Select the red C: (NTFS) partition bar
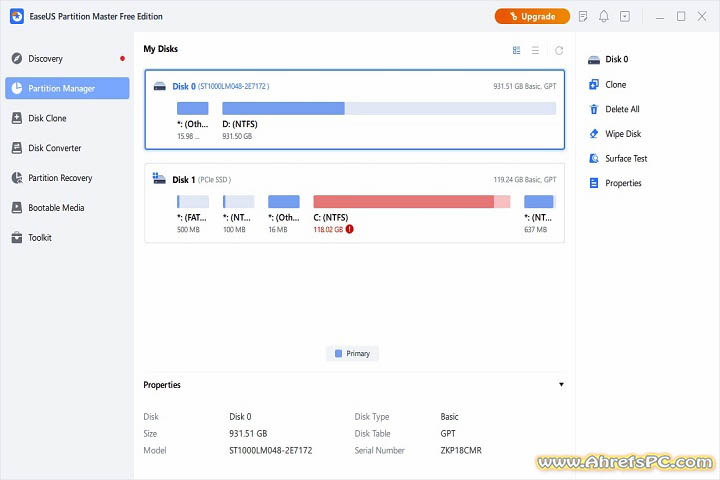 pyautogui.click(x=412, y=202)
